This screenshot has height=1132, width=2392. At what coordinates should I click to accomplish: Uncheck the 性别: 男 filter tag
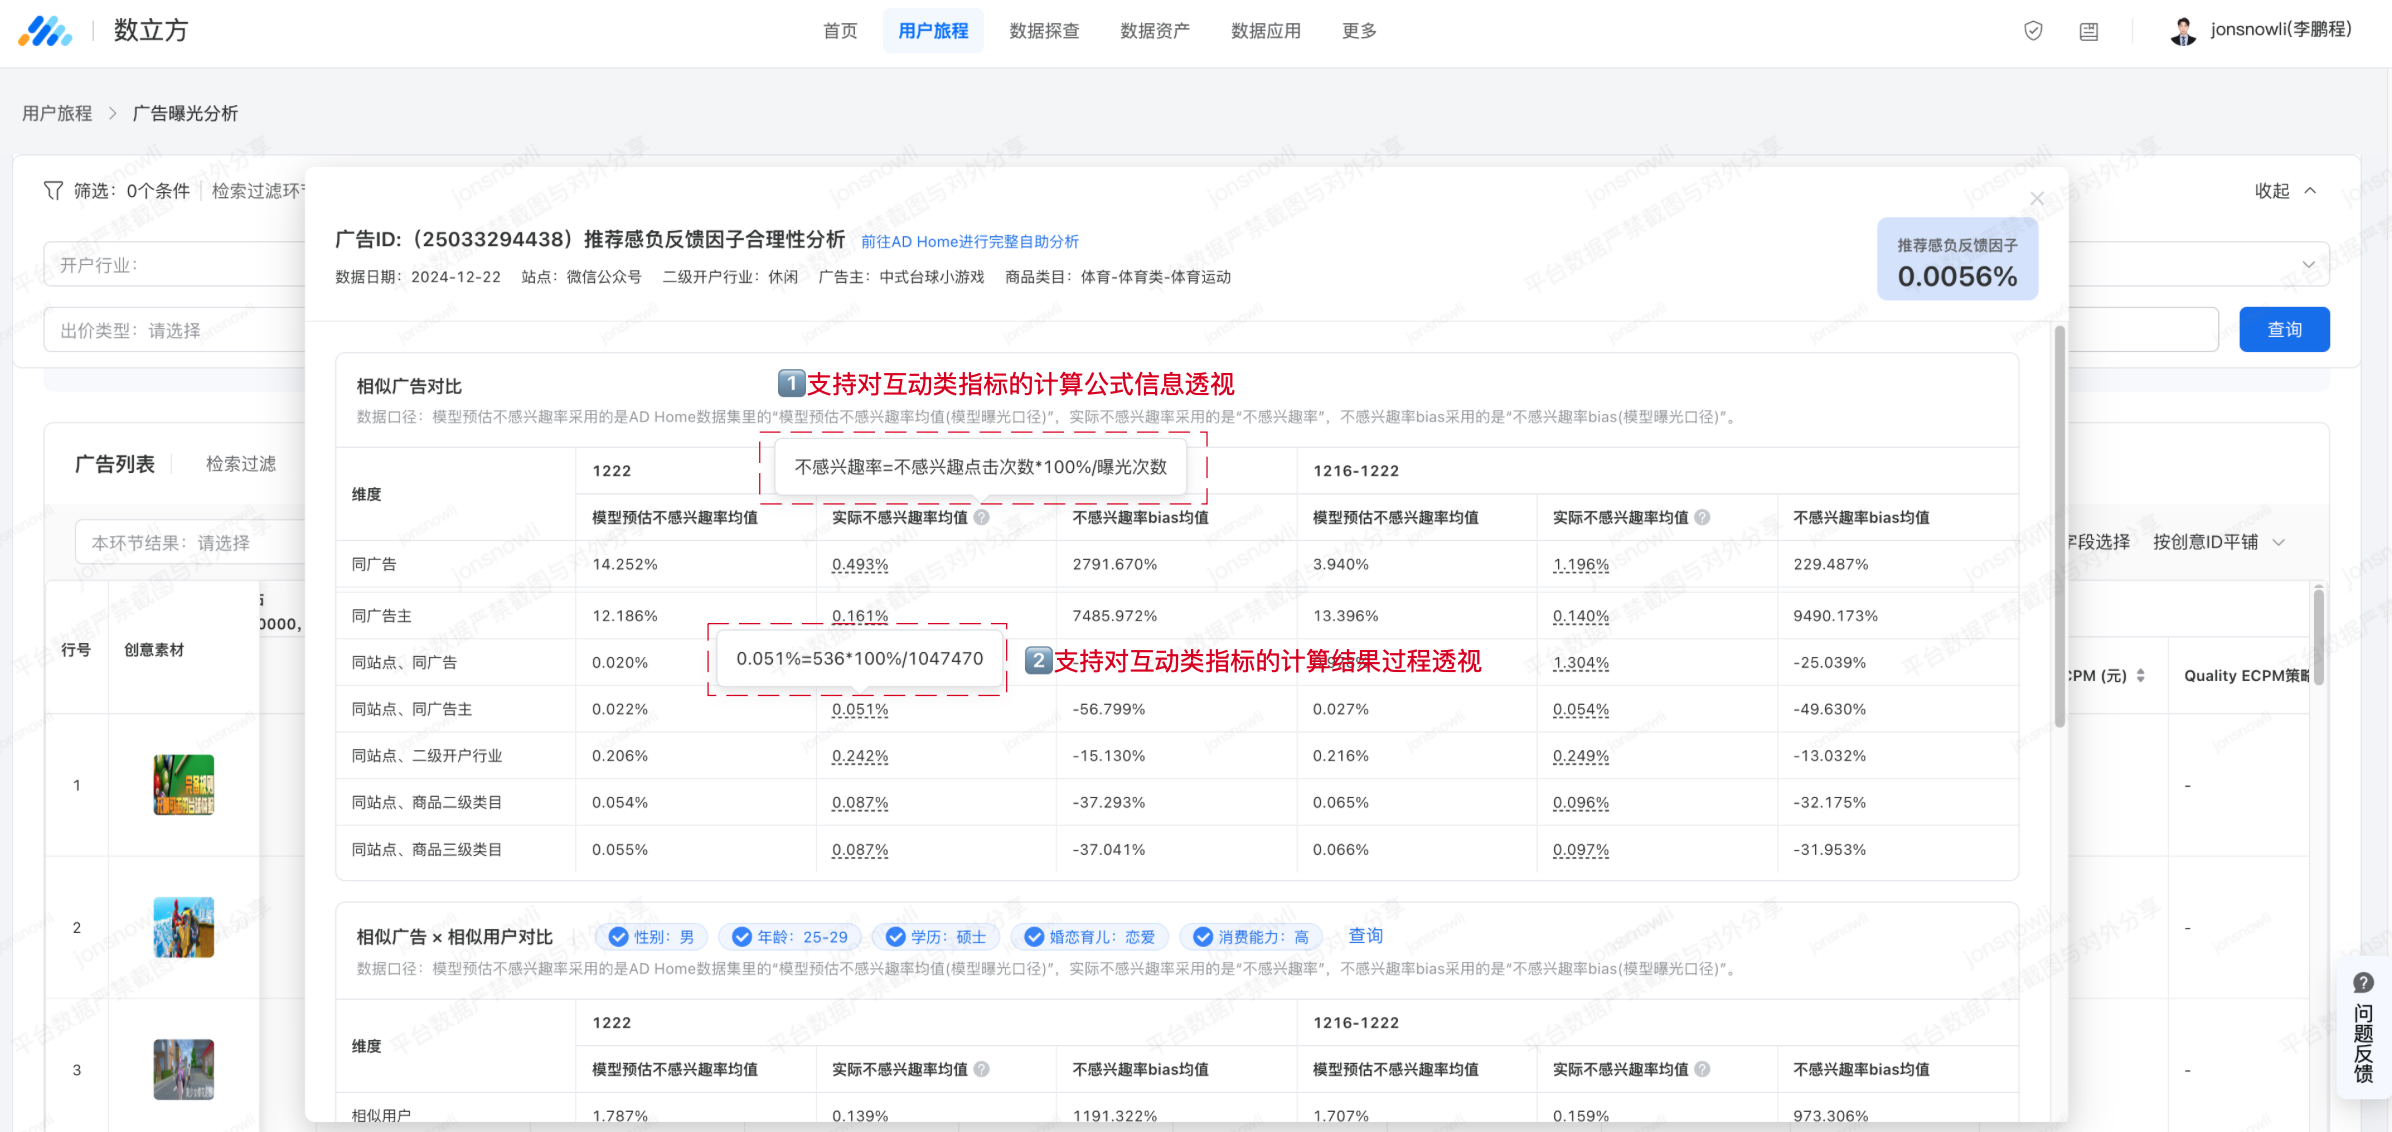pyautogui.click(x=651, y=937)
